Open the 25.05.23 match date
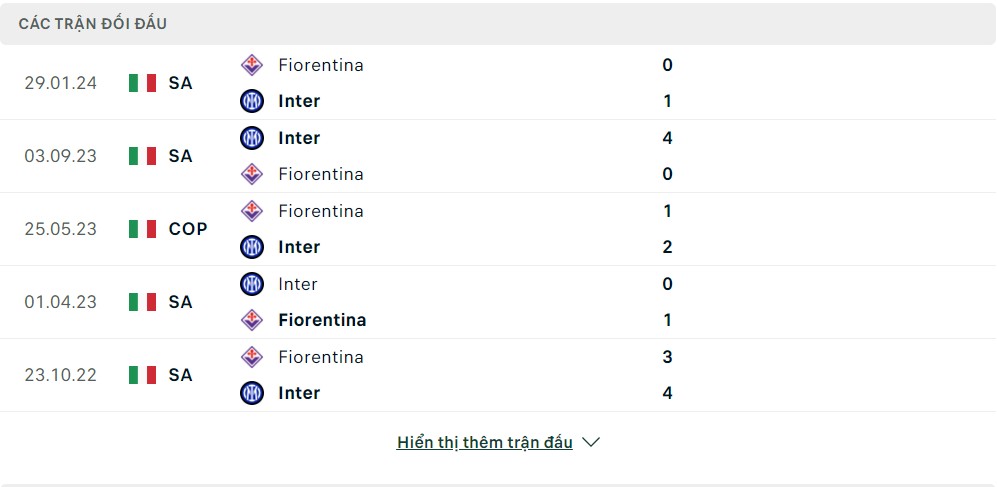 click(x=60, y=229)
